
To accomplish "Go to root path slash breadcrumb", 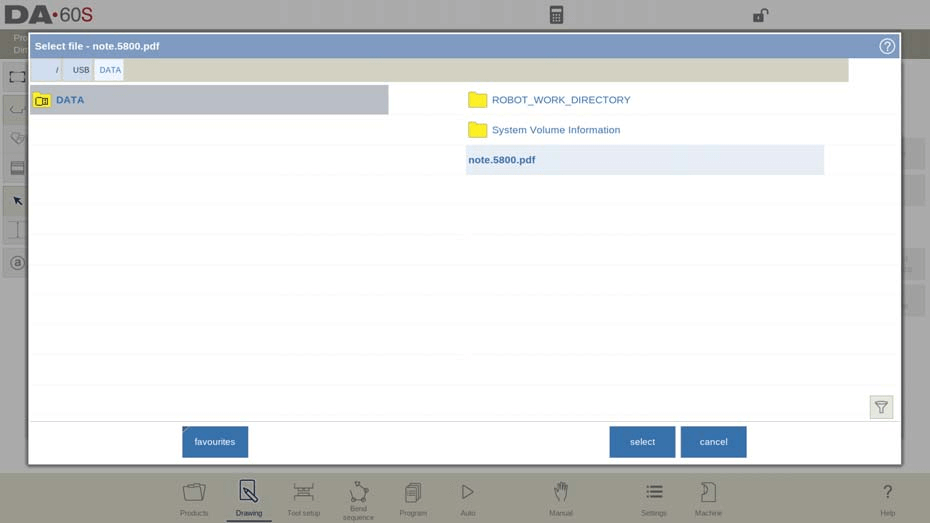I will 57,70.
